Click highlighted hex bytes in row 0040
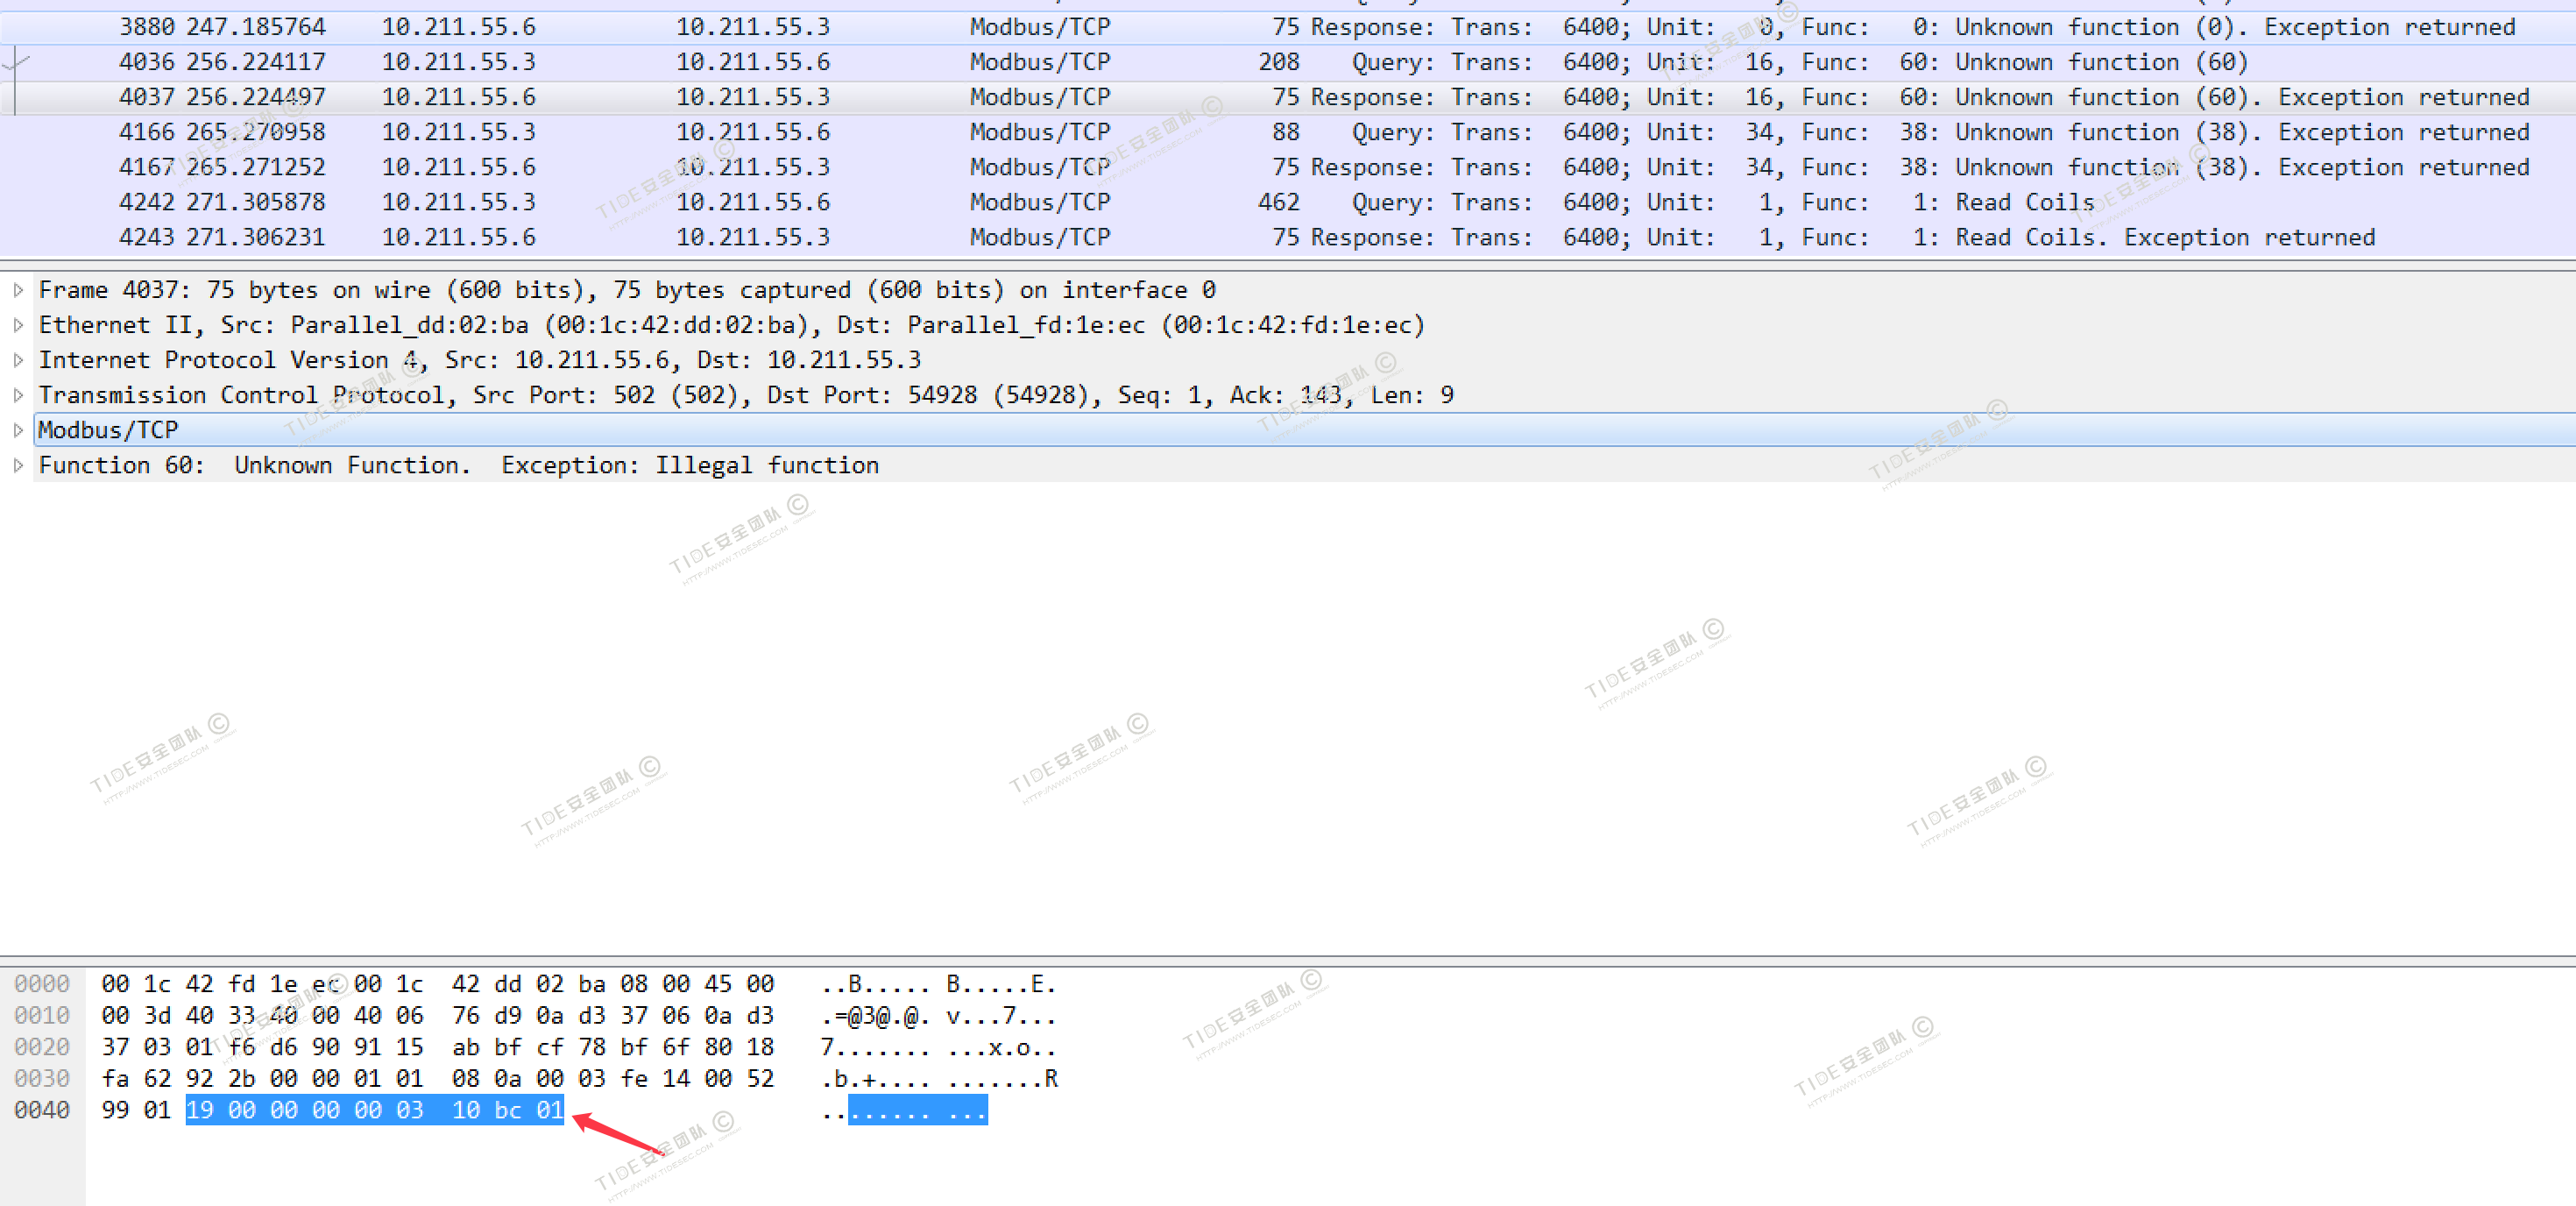This screenshot has width=2576, height=1206. 374,1110
